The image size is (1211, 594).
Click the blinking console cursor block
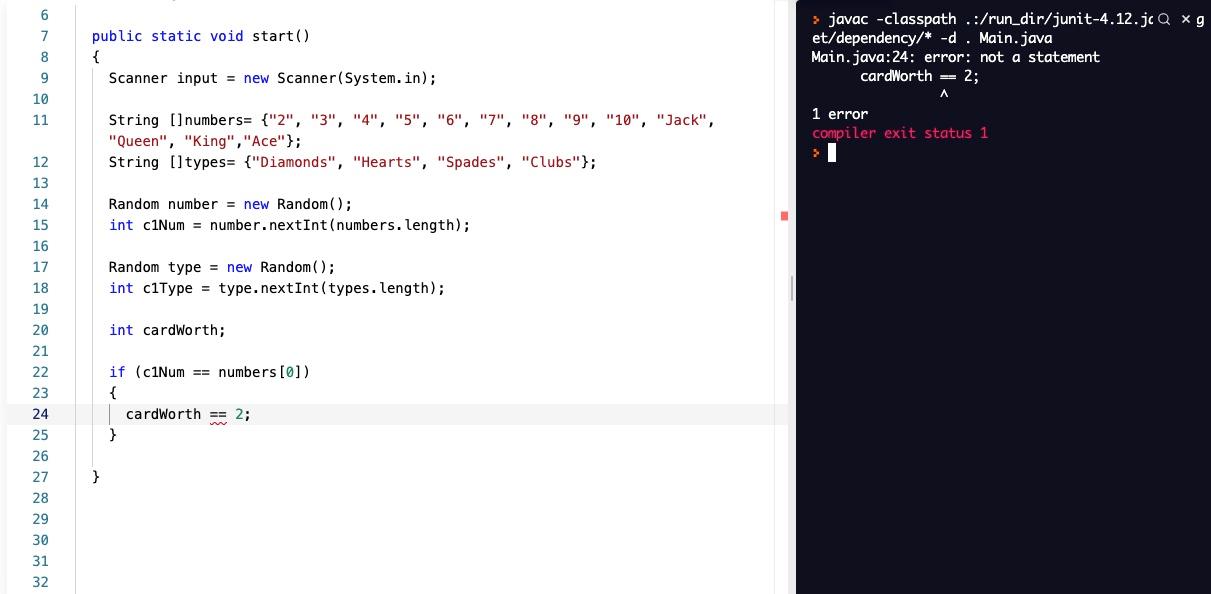click(x=831, y=152)
